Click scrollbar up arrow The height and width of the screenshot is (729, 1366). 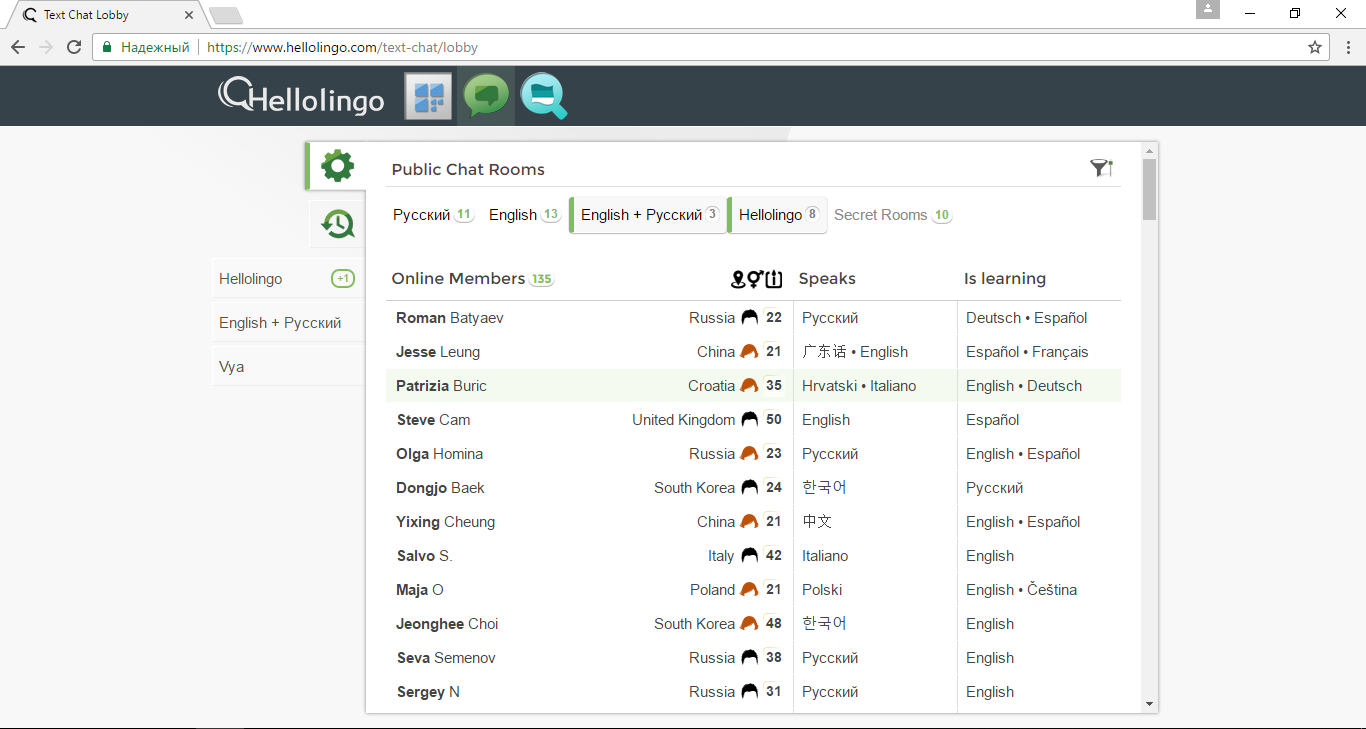(x=1150, y=150)
